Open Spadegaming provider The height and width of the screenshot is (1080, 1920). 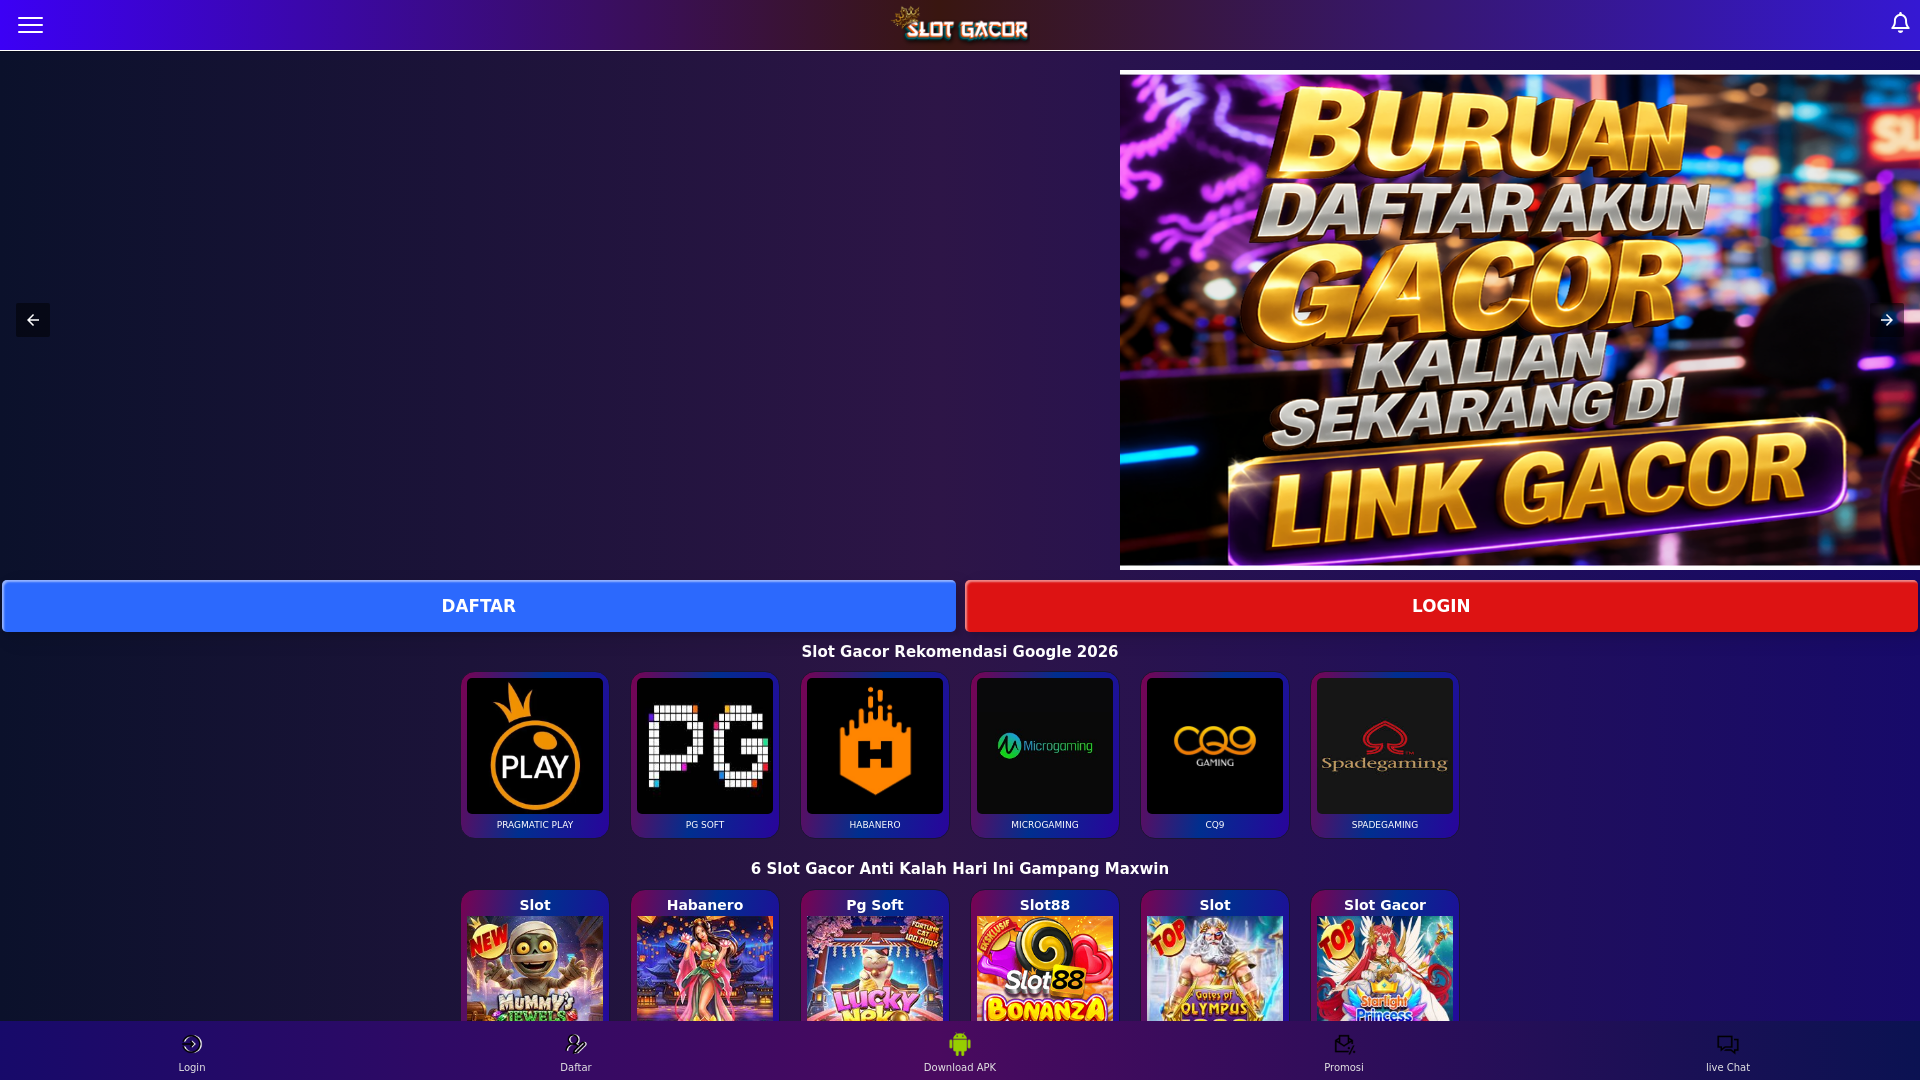(x=1385, y=755)
